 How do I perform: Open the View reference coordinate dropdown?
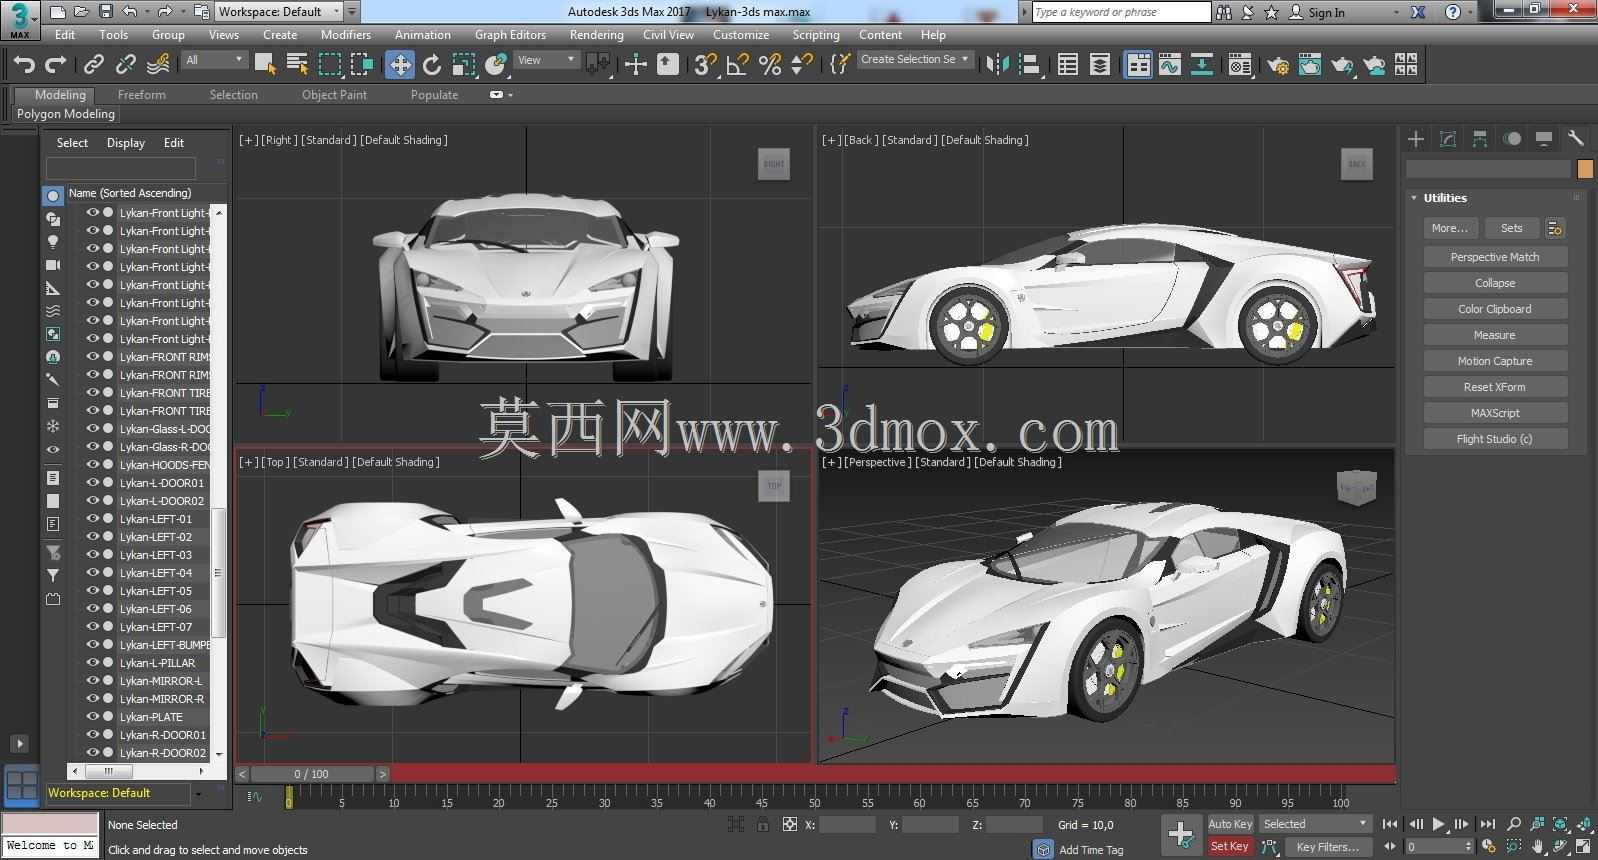point(546,60)
